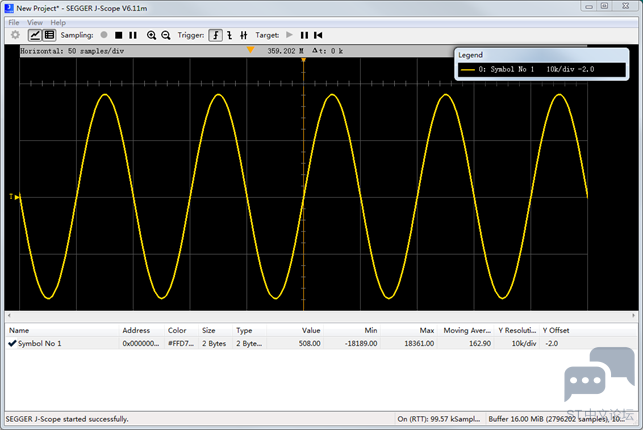643x430 pixels.
Task: Select the falling edge trigger icon
Action: point(230,35)
